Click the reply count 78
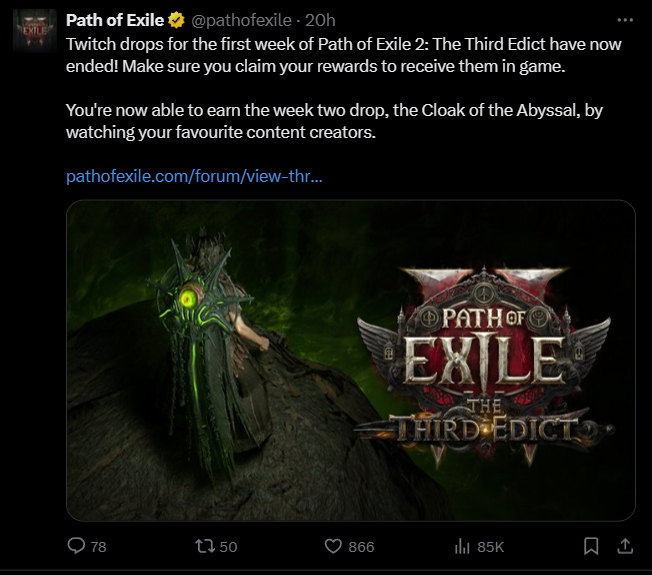 (99, 547)
